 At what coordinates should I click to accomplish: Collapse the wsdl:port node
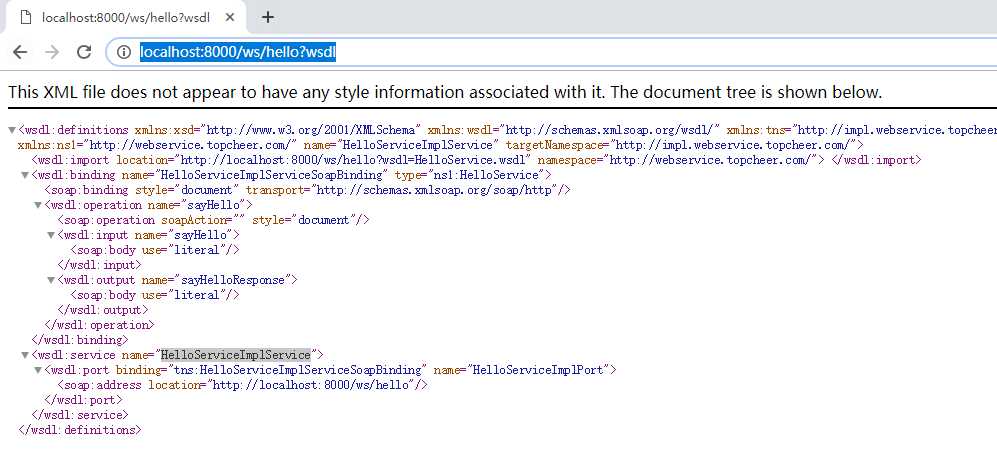(38, 370)
